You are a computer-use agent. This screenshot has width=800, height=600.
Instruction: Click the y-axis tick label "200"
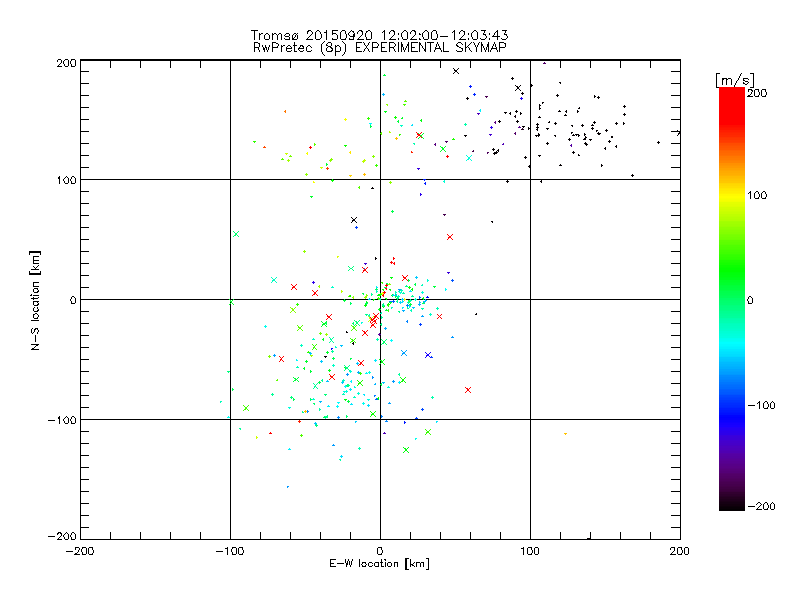click(66, 63)
